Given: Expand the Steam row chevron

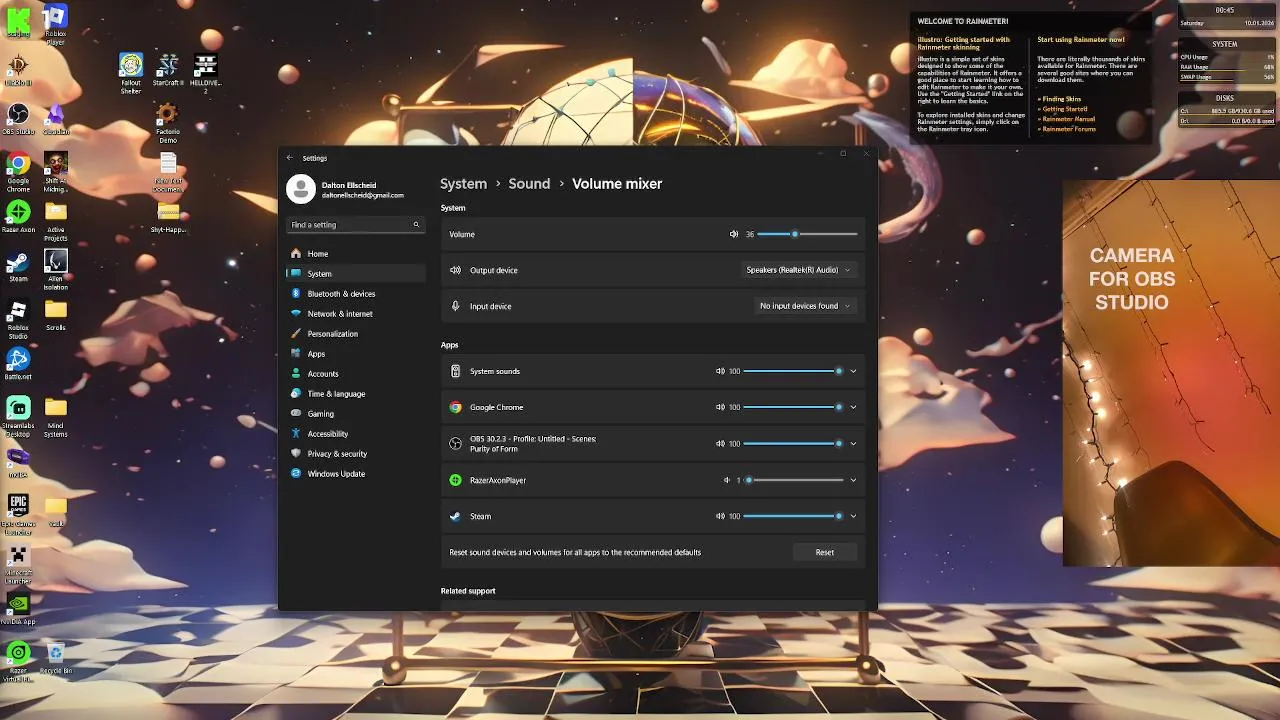Looking at the screenshot, I should [853, 516].
